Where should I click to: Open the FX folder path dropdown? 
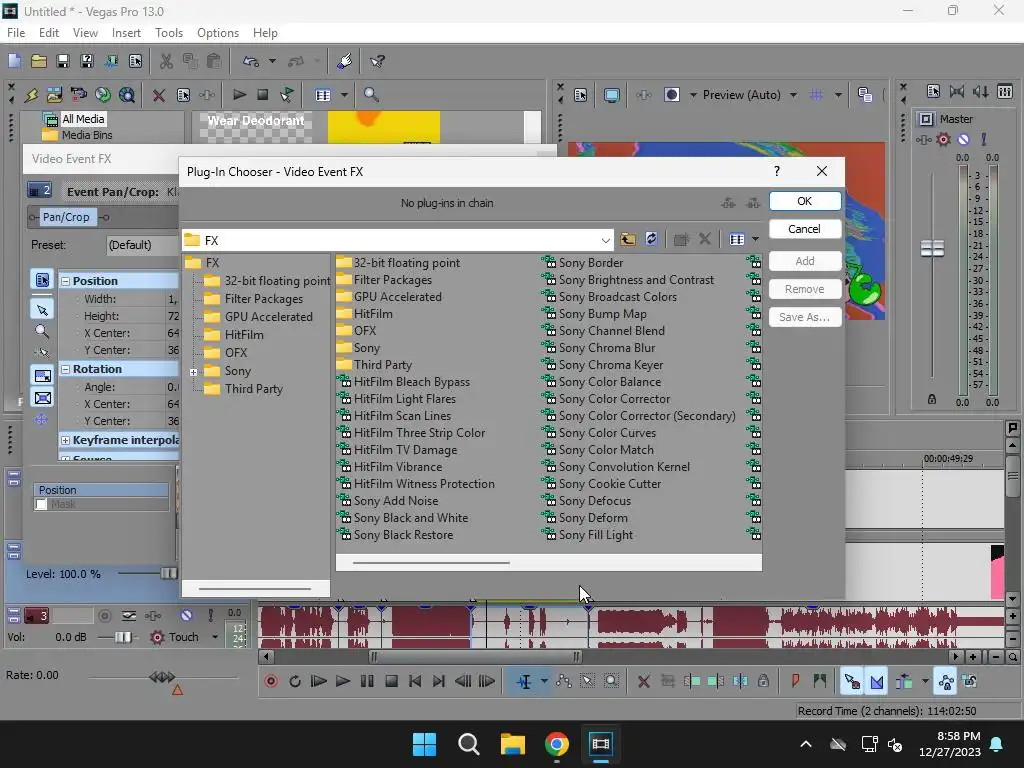[605, 240]
